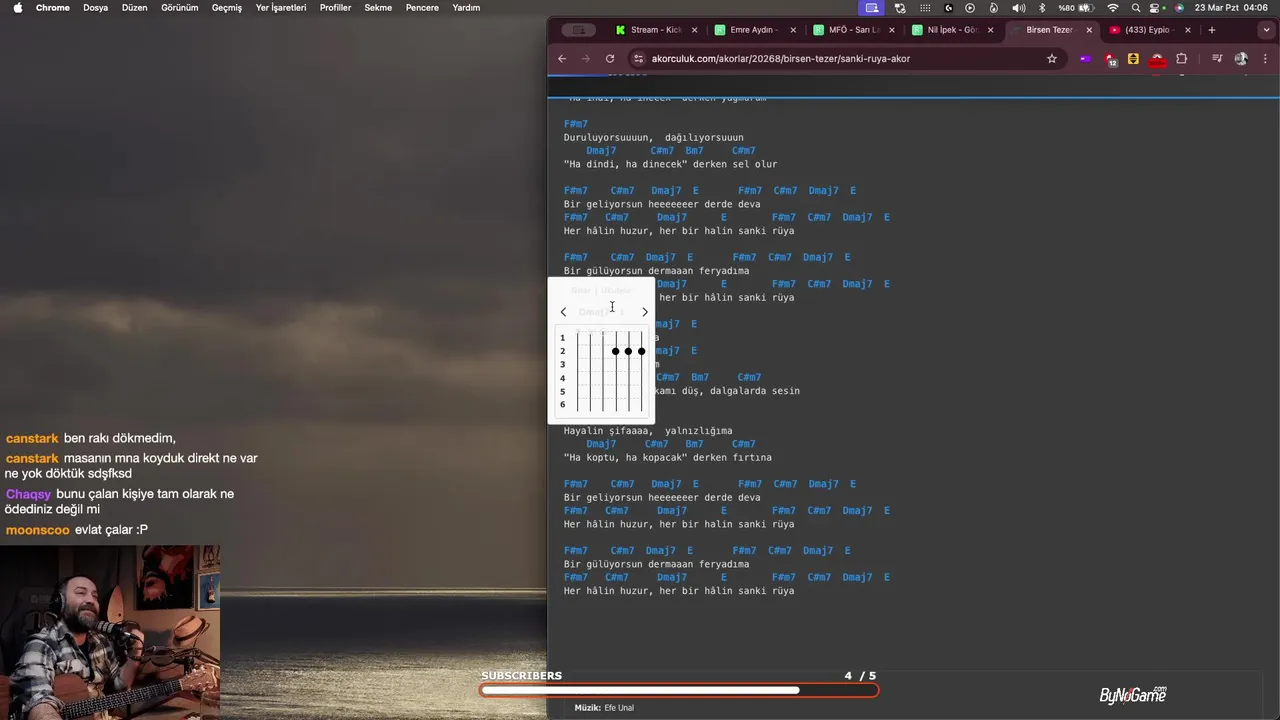Open the Geçmiş menu
Viewport: 1280px width, 720px height.
[227, 7]
